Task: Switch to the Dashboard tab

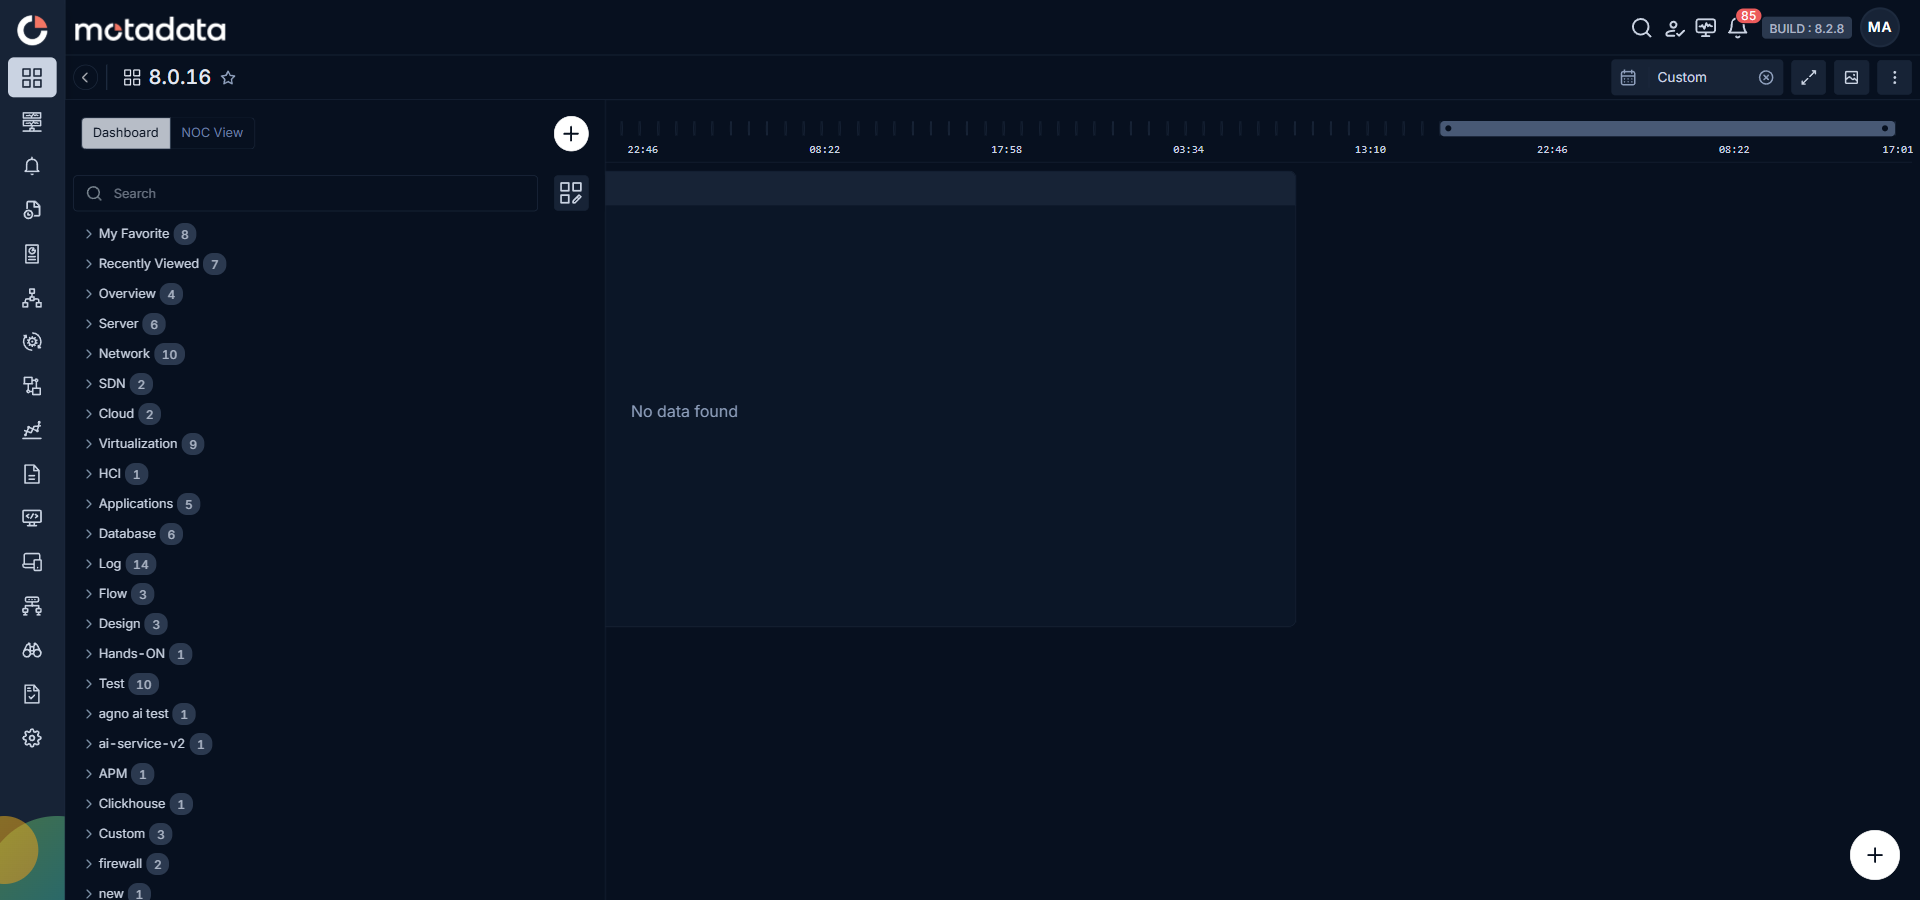Action: pos(126,133)
